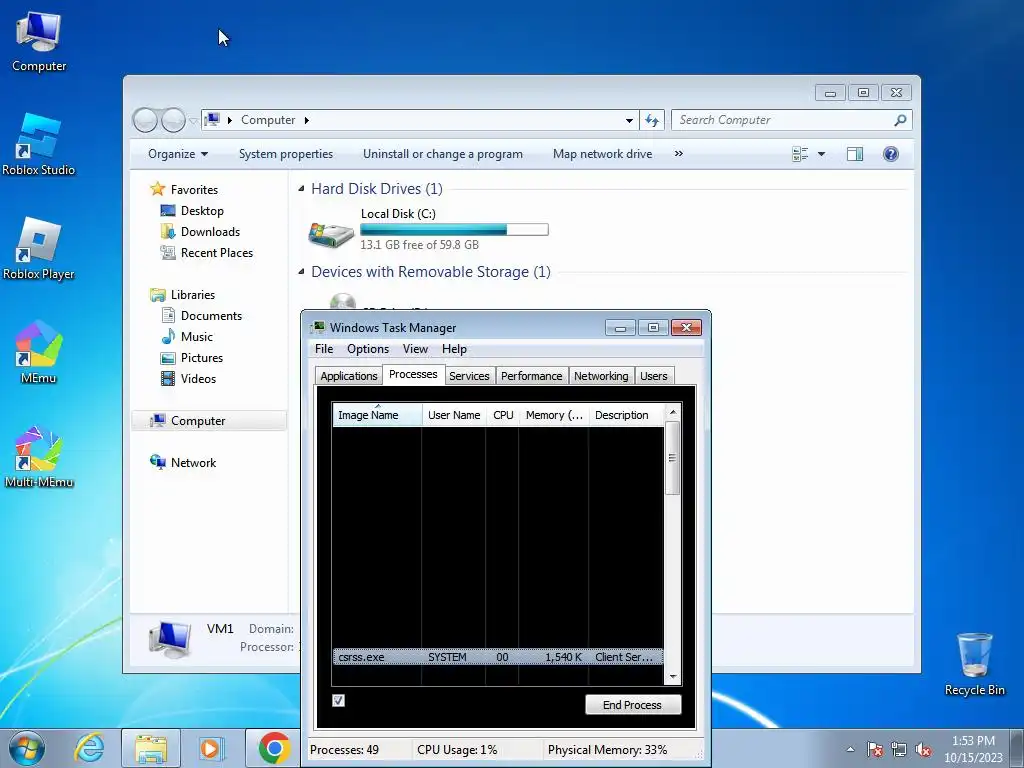The height and width of the screenshot is (768, 1024).
Task: Switch to Users tab
Action: click(653, 376)
